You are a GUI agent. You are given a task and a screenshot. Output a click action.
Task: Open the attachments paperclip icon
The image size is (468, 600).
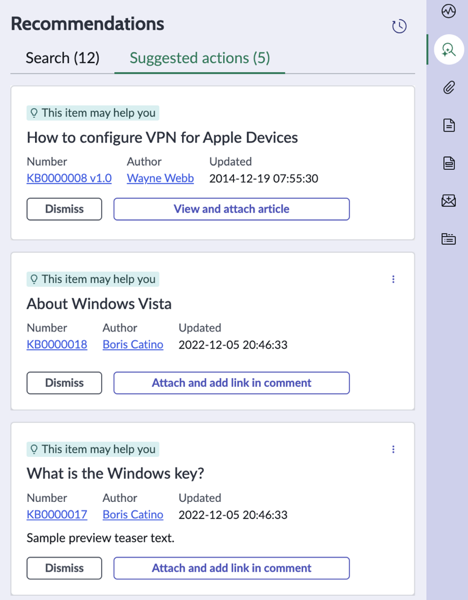[x=448, y=88]
